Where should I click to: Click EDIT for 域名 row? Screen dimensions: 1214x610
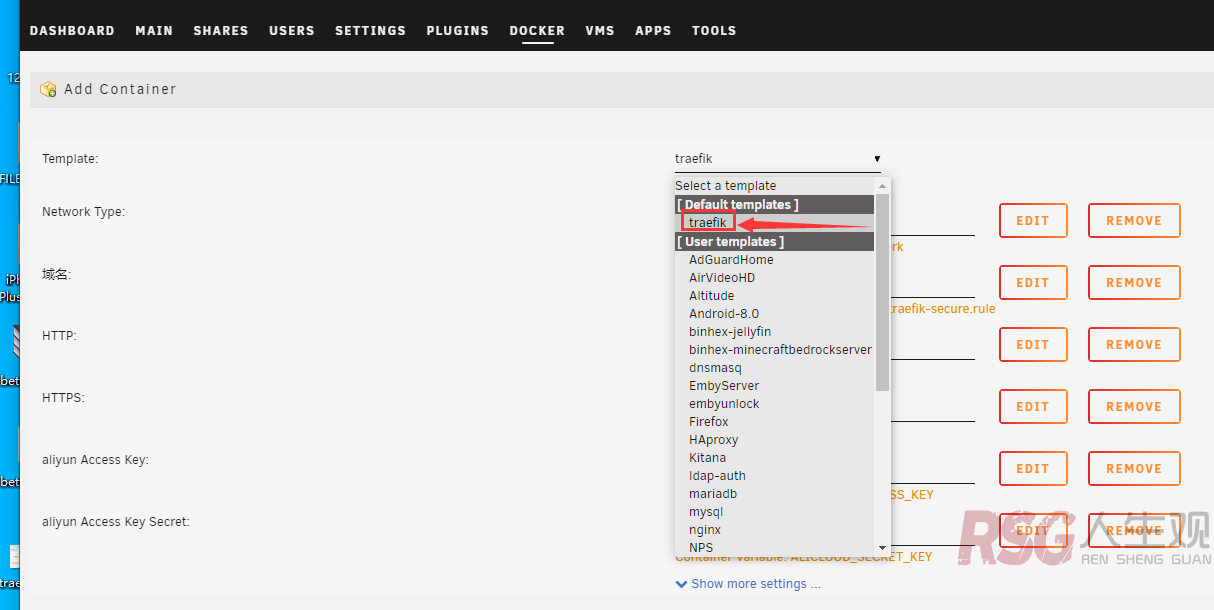[x=1033, y=283]
